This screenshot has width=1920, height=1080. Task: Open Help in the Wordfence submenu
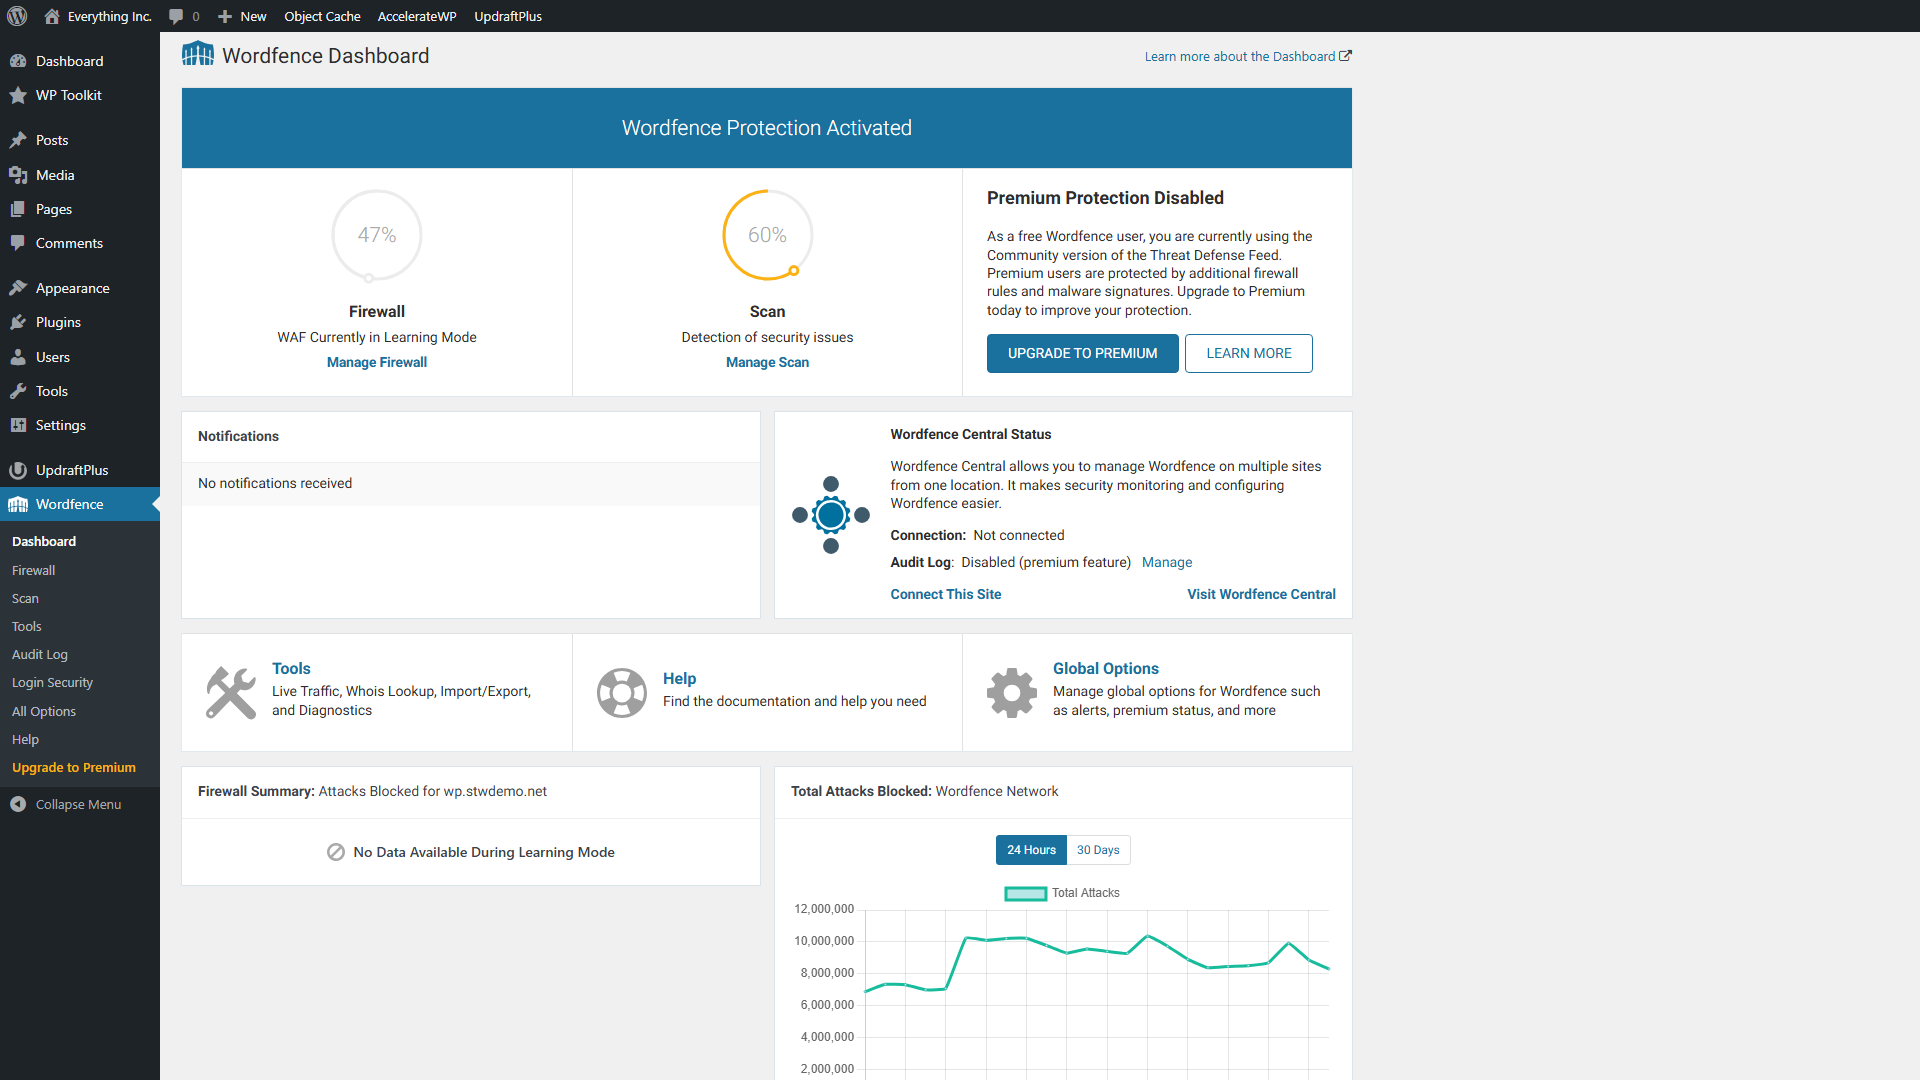pos(25,739)
